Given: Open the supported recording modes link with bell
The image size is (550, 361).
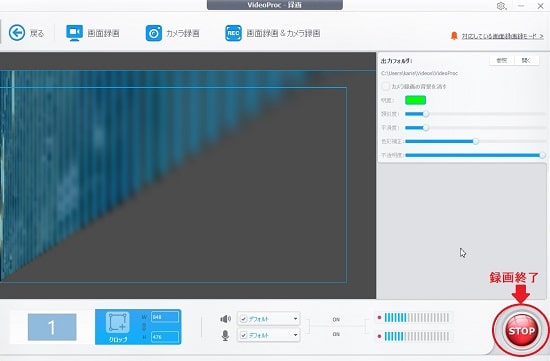Looking at the screenshot, I should tap(497, 36).
